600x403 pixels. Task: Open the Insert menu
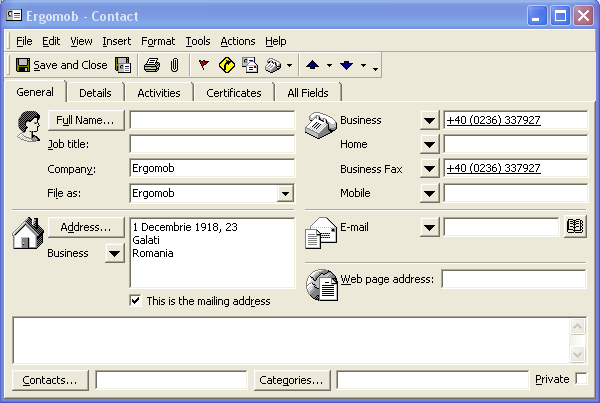tap(117, 41)
